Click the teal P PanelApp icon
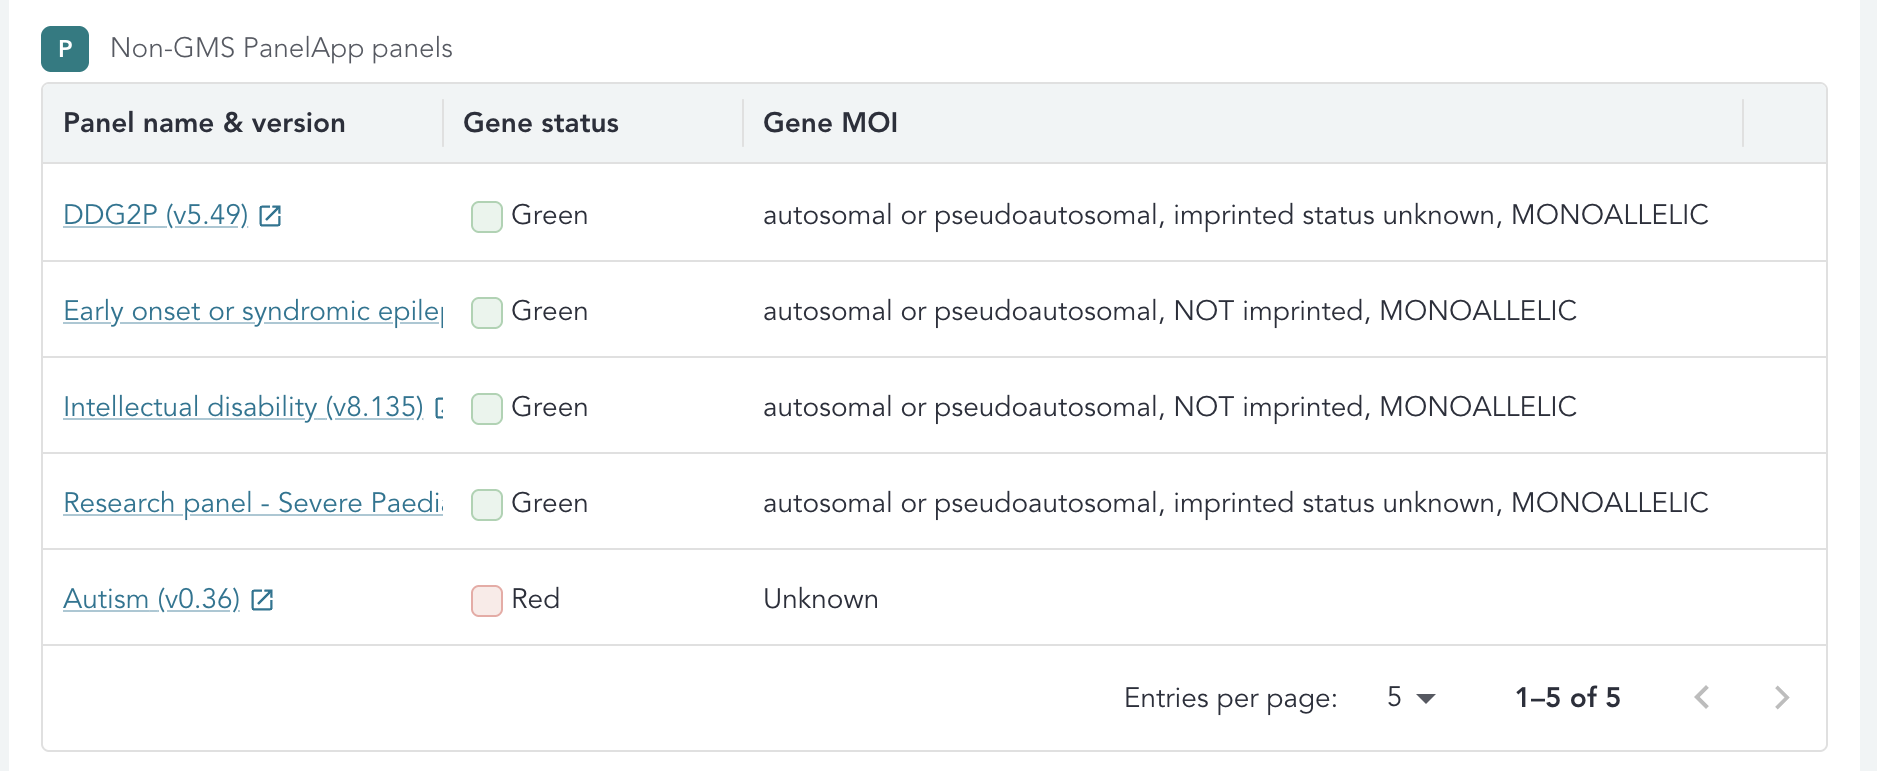The height and width of the screenshot is (771, 1877). coord(65,48)
